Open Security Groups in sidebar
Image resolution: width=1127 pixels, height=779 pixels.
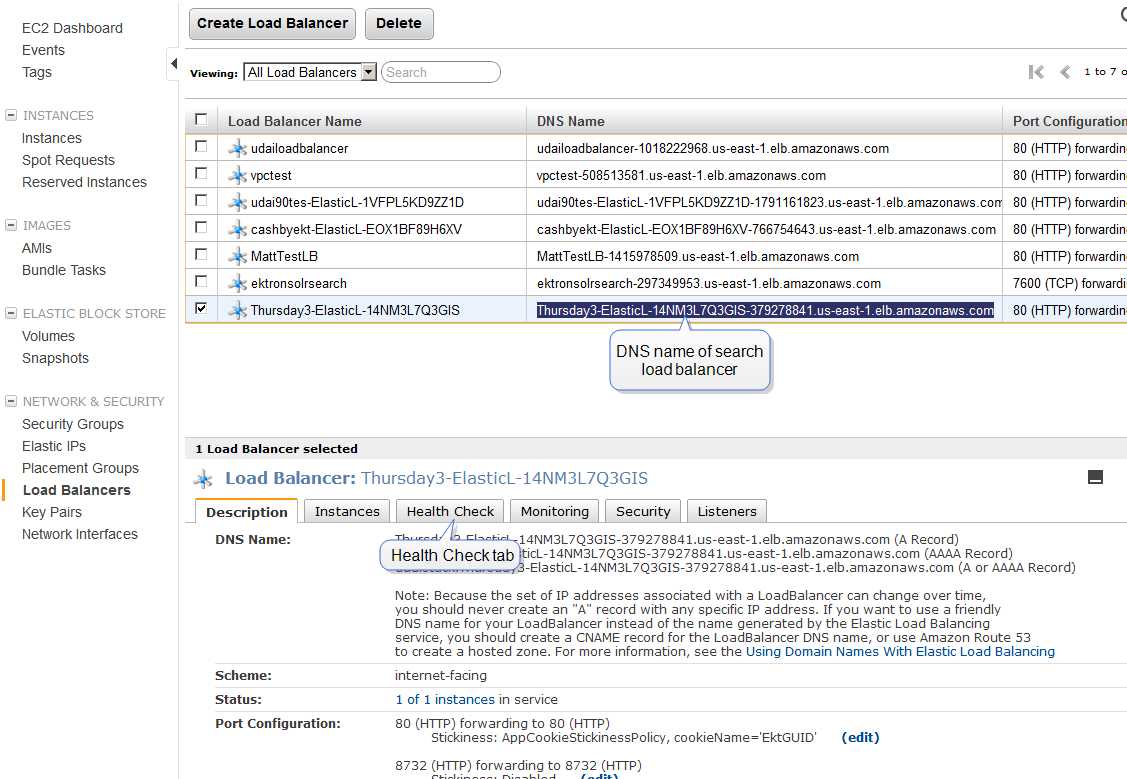point(73,425)
